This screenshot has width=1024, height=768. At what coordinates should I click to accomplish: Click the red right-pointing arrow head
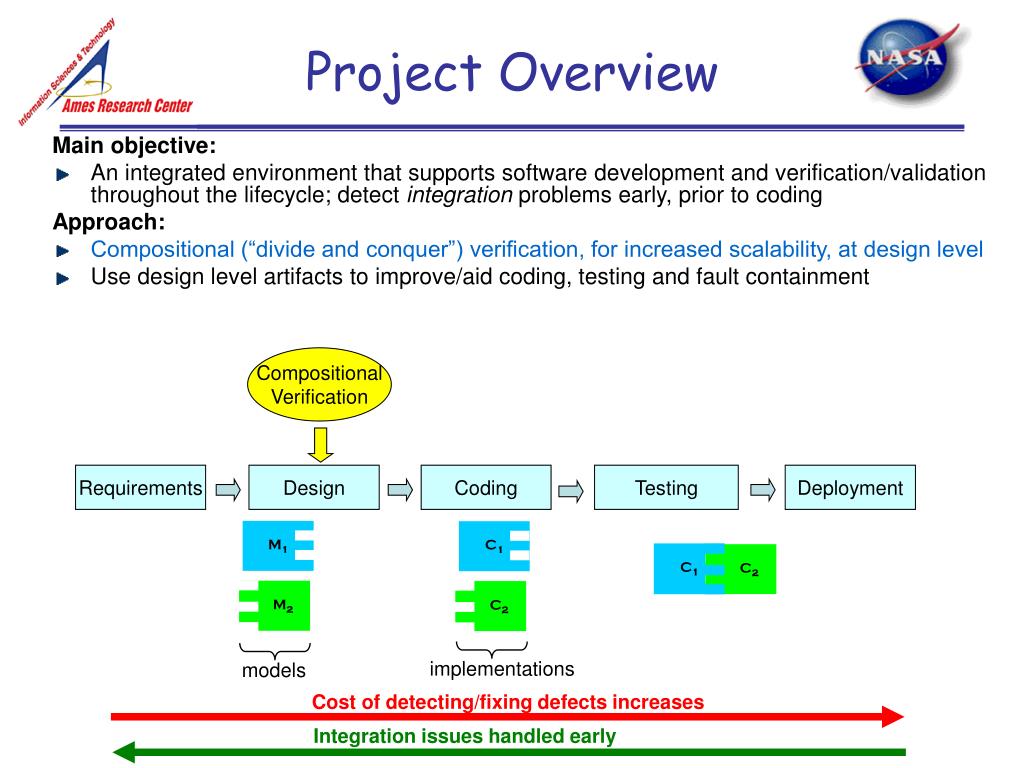[x=893, y=716]
